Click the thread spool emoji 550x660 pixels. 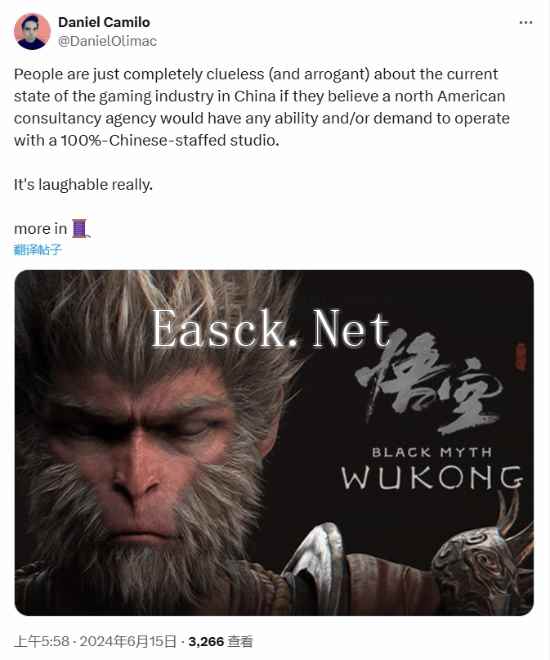(81, 229)
